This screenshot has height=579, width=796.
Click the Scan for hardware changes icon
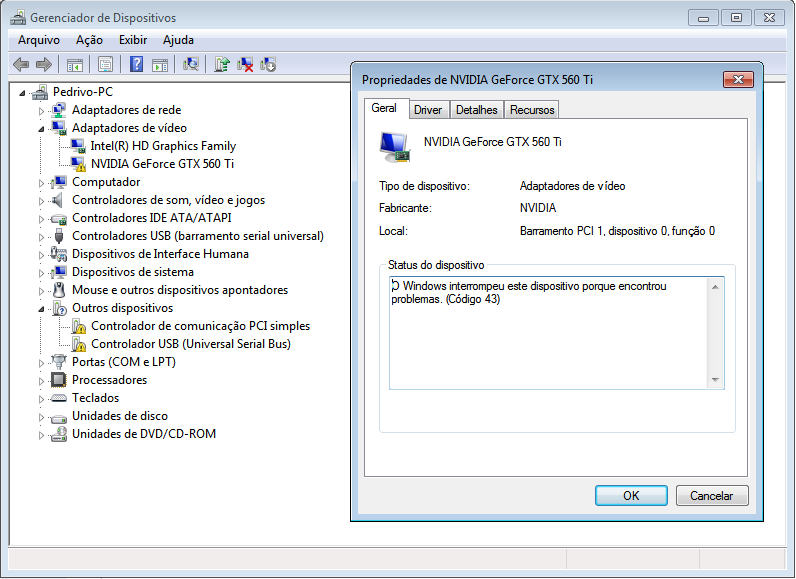tap(191, 64)
